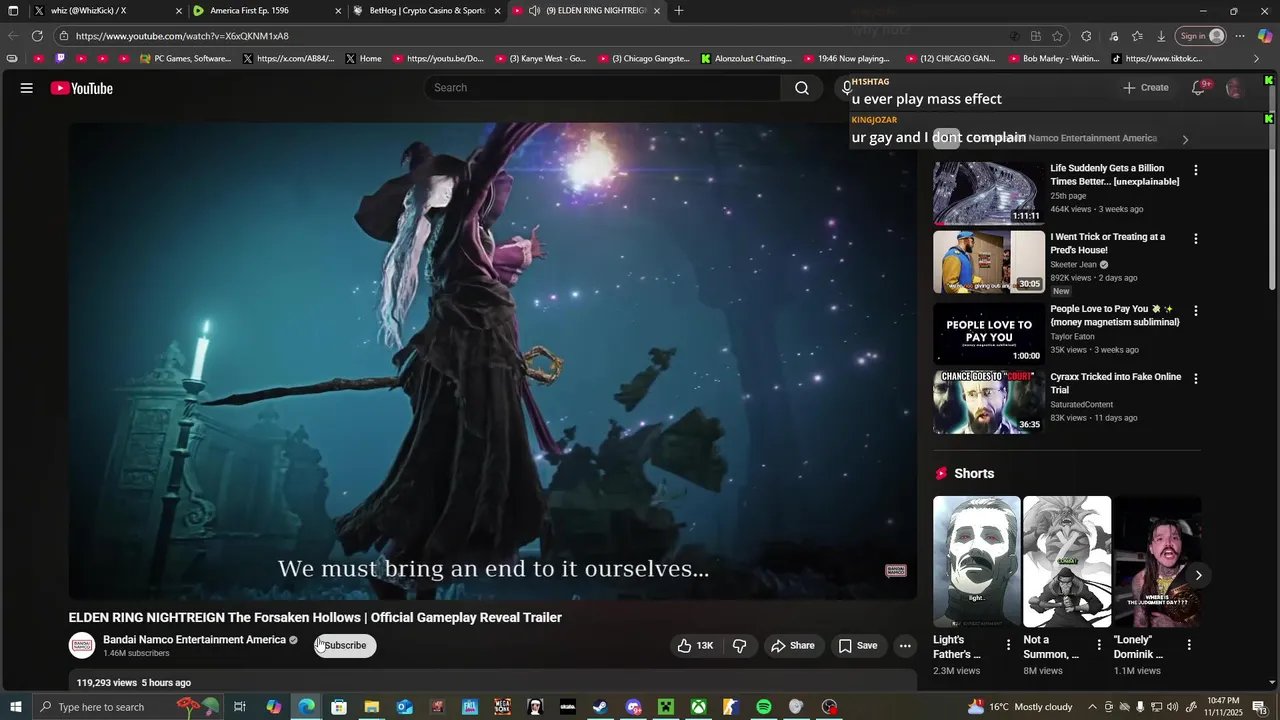Viewport: 1280px width, 720px height.
Task: Open options for 'Not a Summon' Short
Action: 1099,645
